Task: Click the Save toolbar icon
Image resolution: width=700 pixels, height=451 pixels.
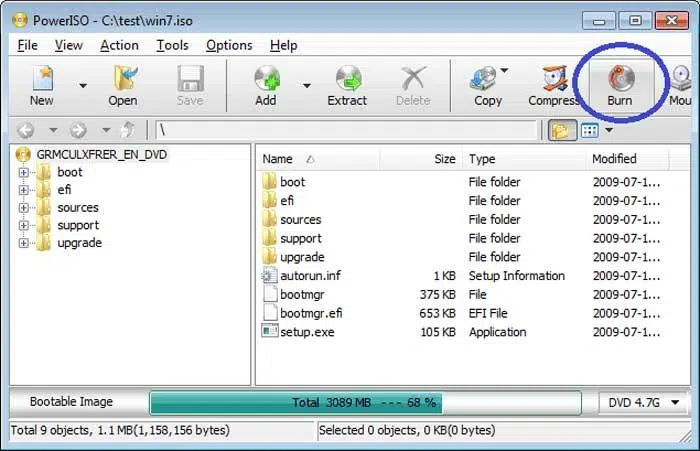Action: pos(190,86)
